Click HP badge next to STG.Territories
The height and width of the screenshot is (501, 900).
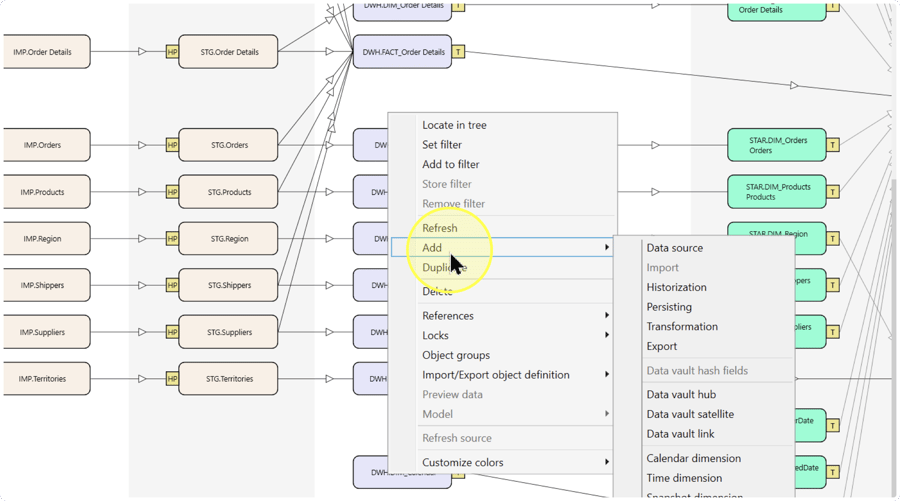click(x=172, y=379)
